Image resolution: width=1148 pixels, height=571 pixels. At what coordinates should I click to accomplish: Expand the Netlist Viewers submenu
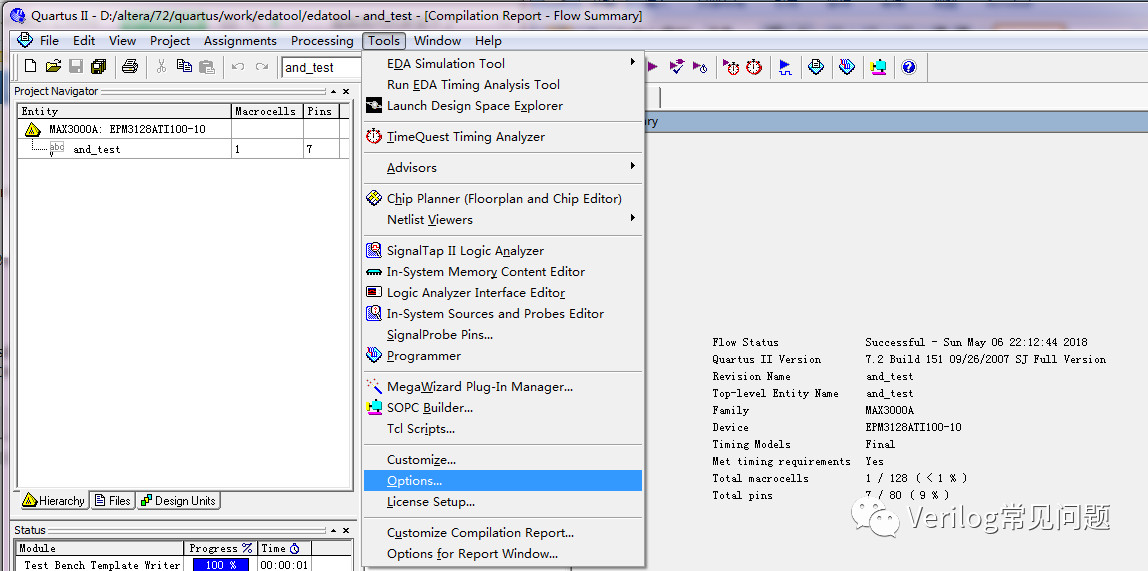coord(632,218)
